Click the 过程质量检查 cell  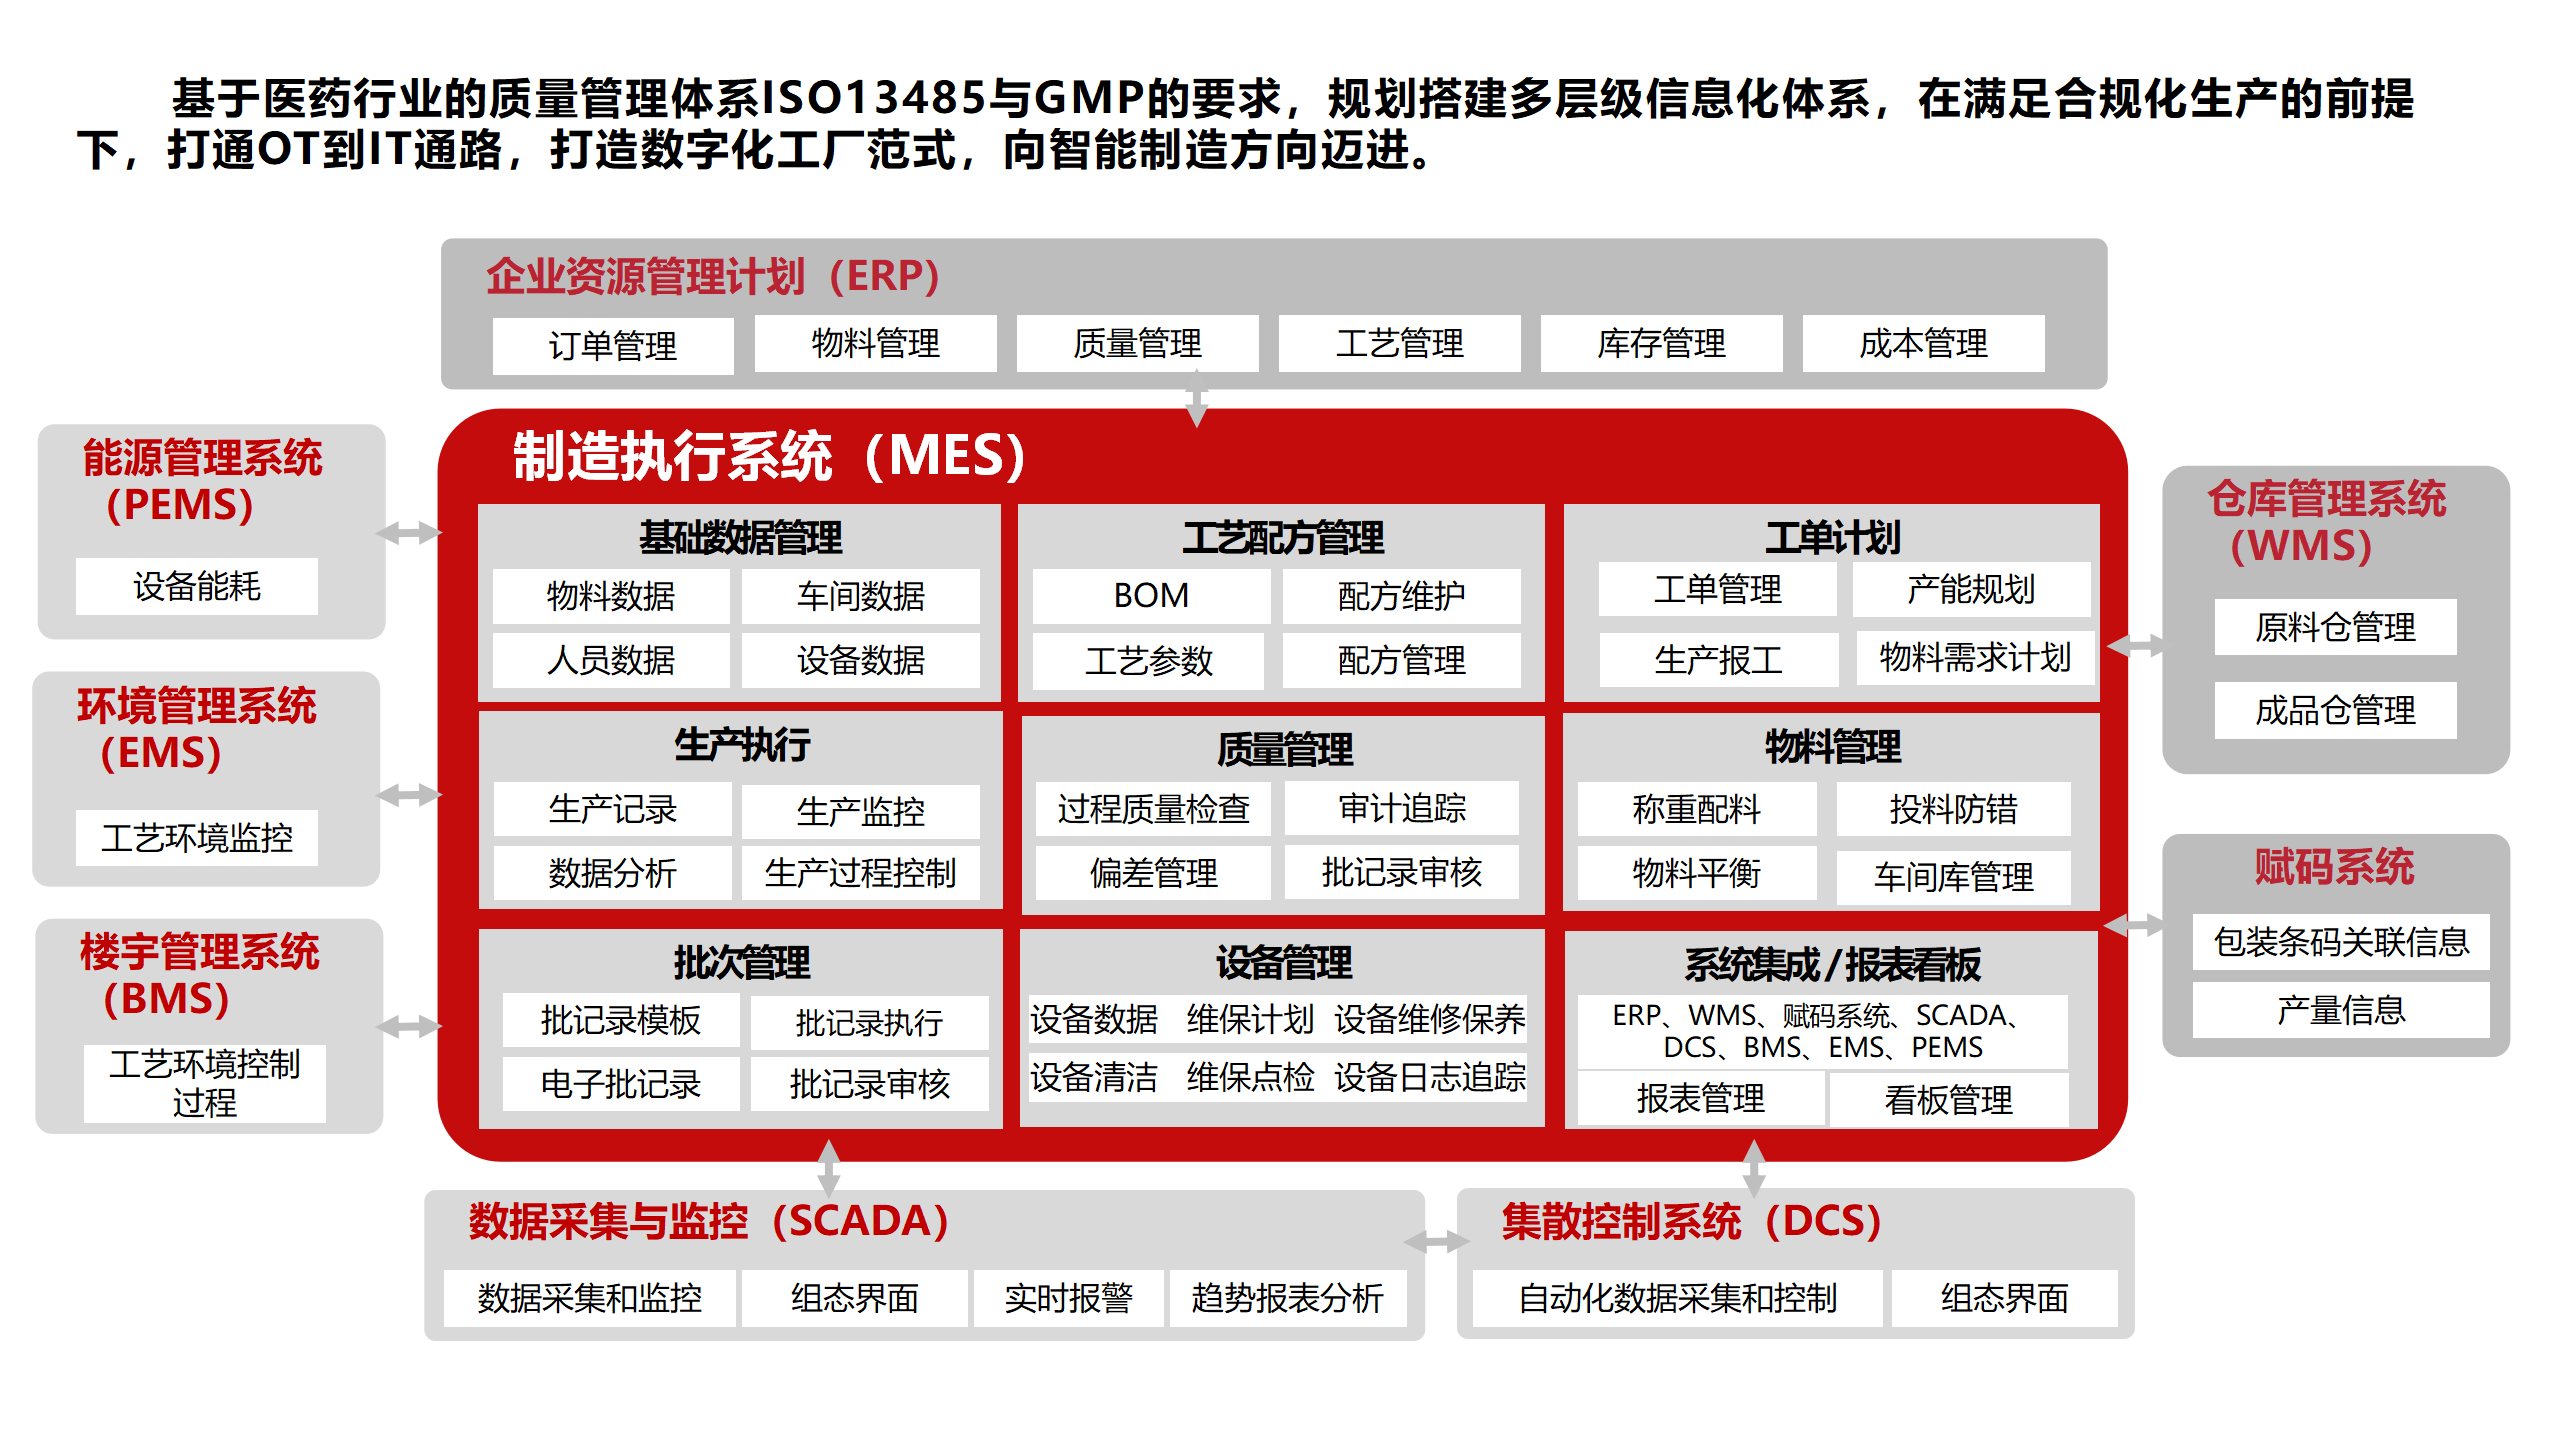pos(1153,808)
